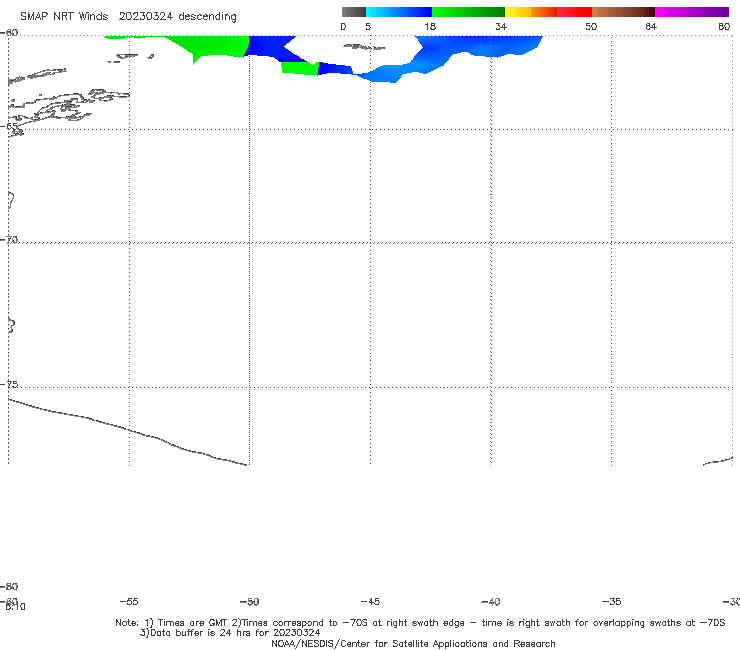740x650 pixels.
Task: Click the latitude label '-80'
Action: pos(9,586)
